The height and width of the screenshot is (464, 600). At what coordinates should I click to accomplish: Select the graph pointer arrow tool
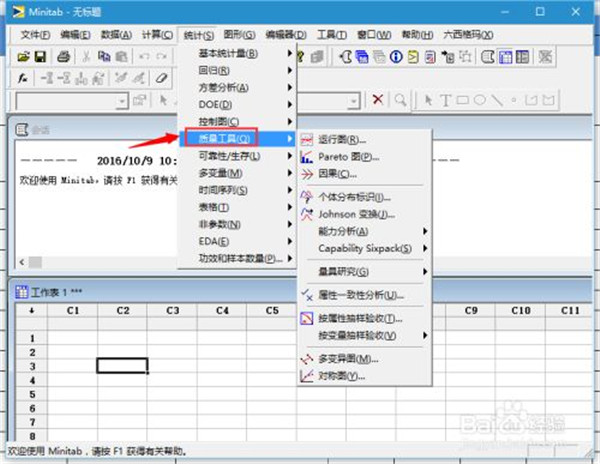click(429, 100)
